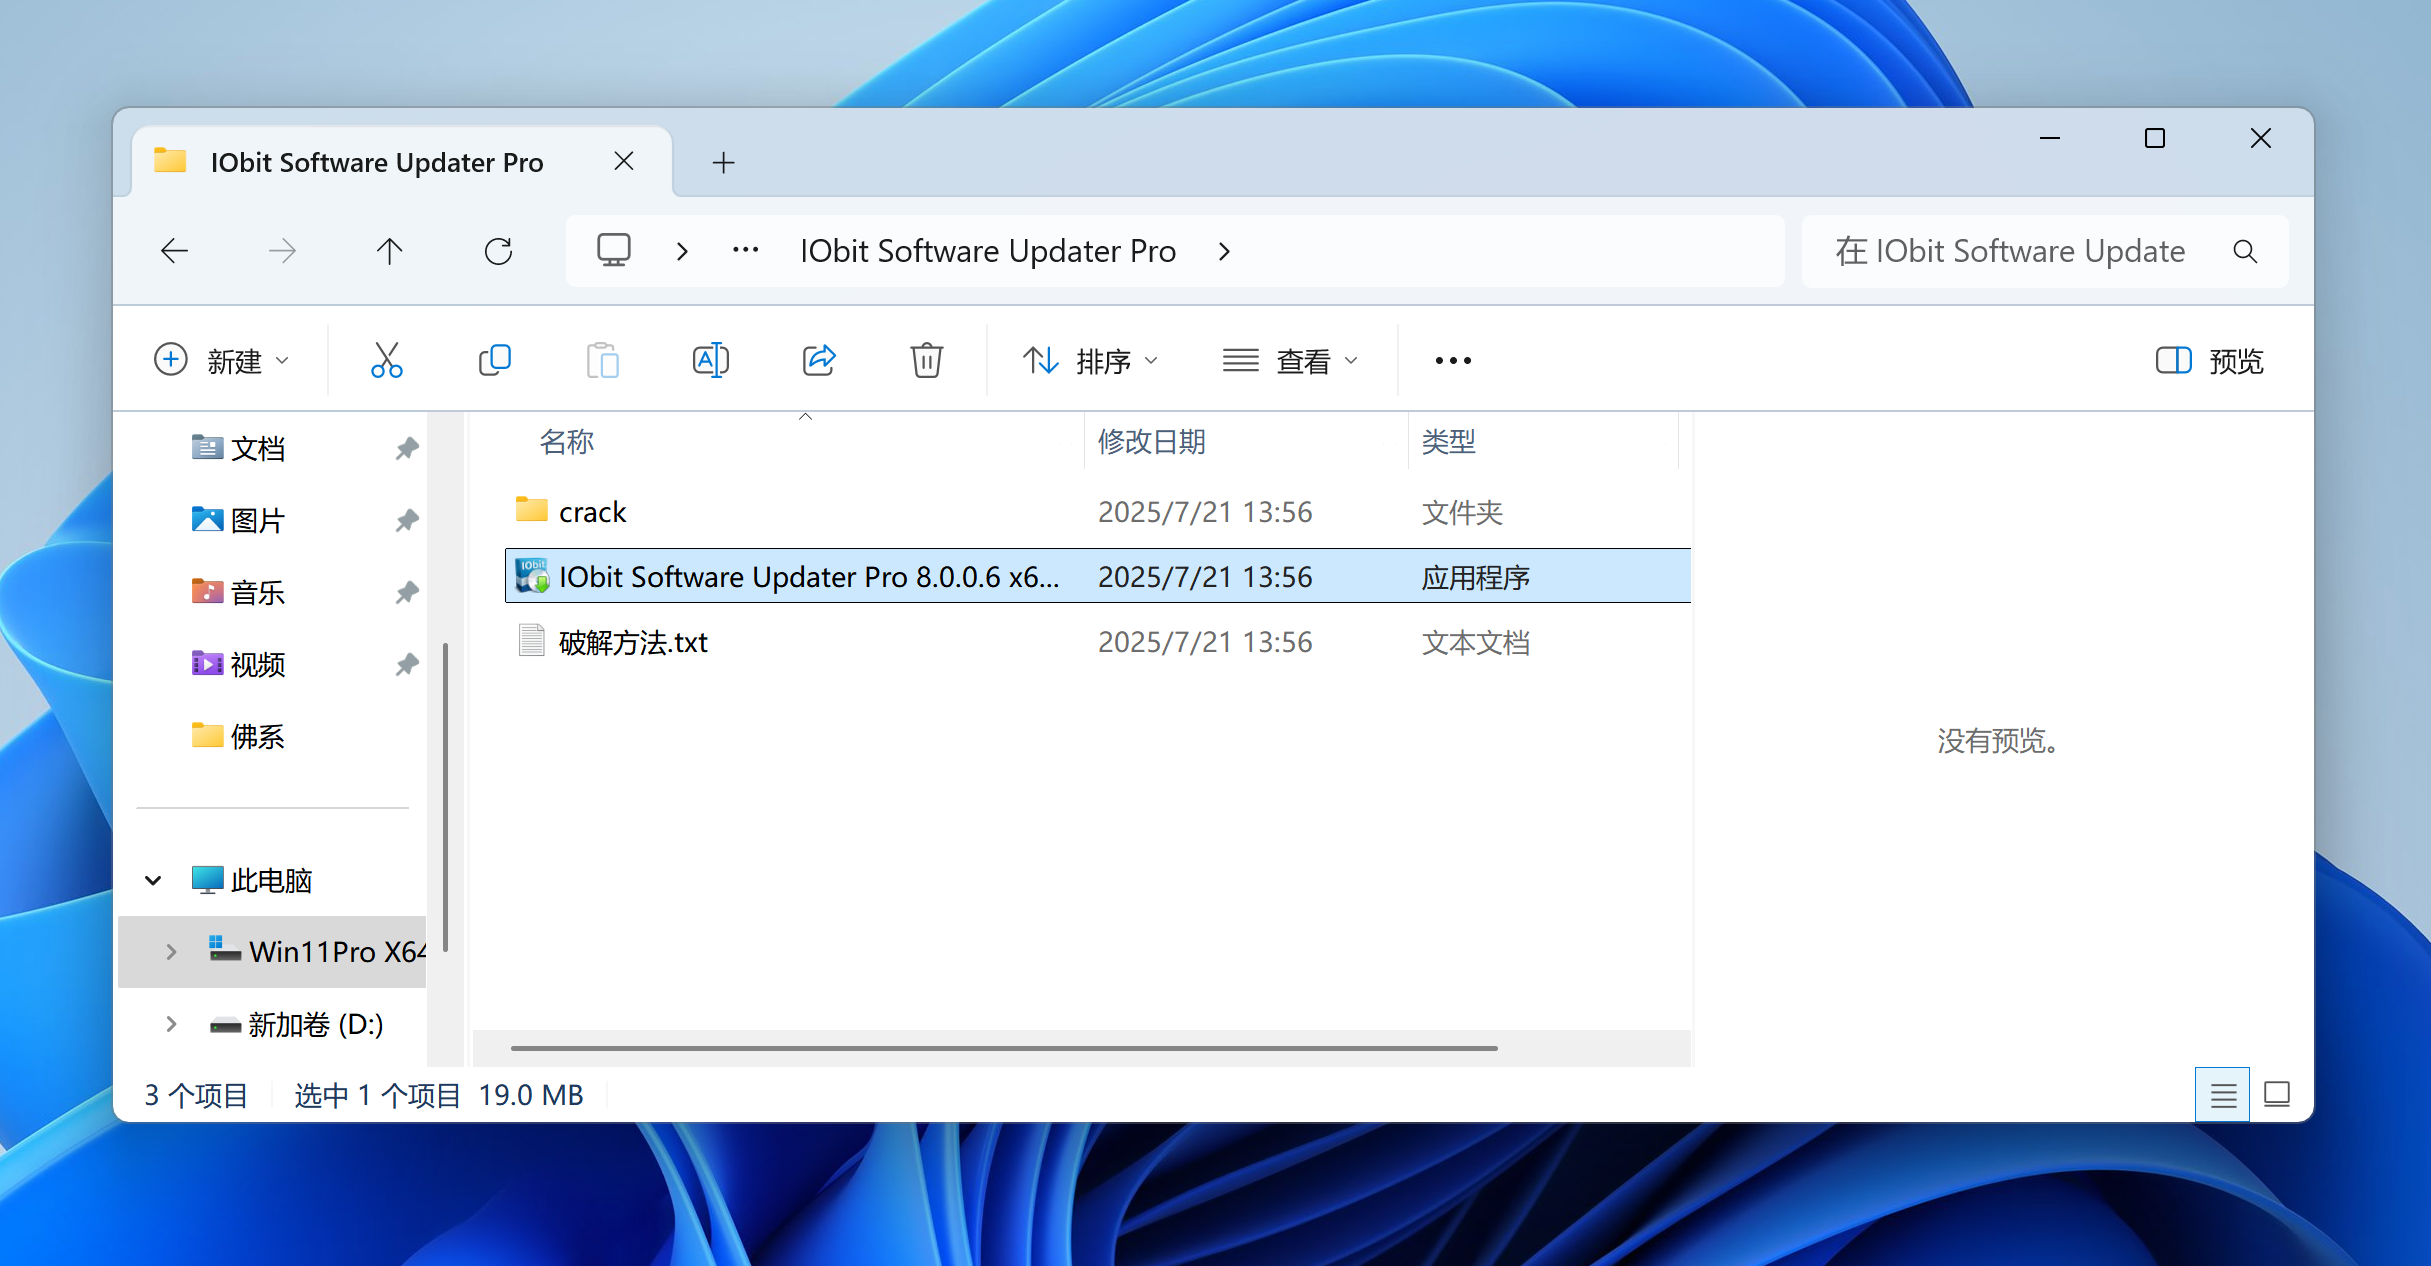Click the Rename icon in toolbar
Image resolution: width=2431 pixels, height=1266 pixels.
coord(710,360)
